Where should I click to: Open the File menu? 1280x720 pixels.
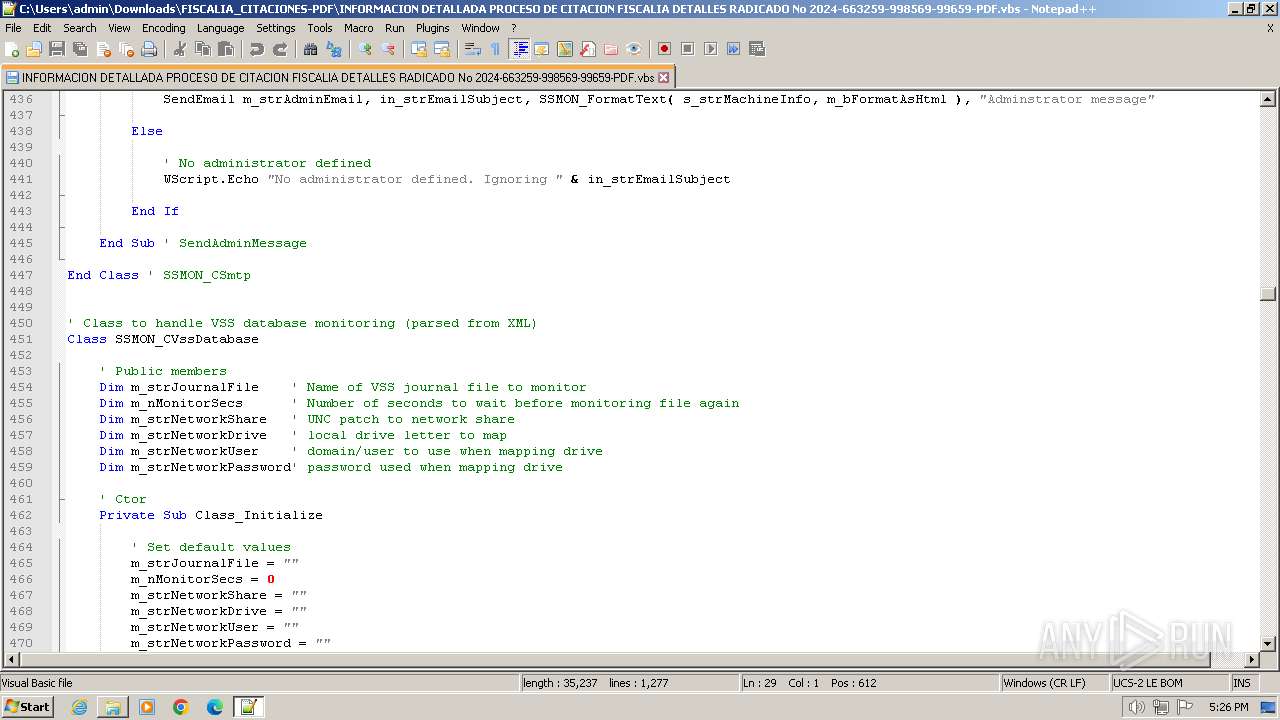(x=13, y=28)
